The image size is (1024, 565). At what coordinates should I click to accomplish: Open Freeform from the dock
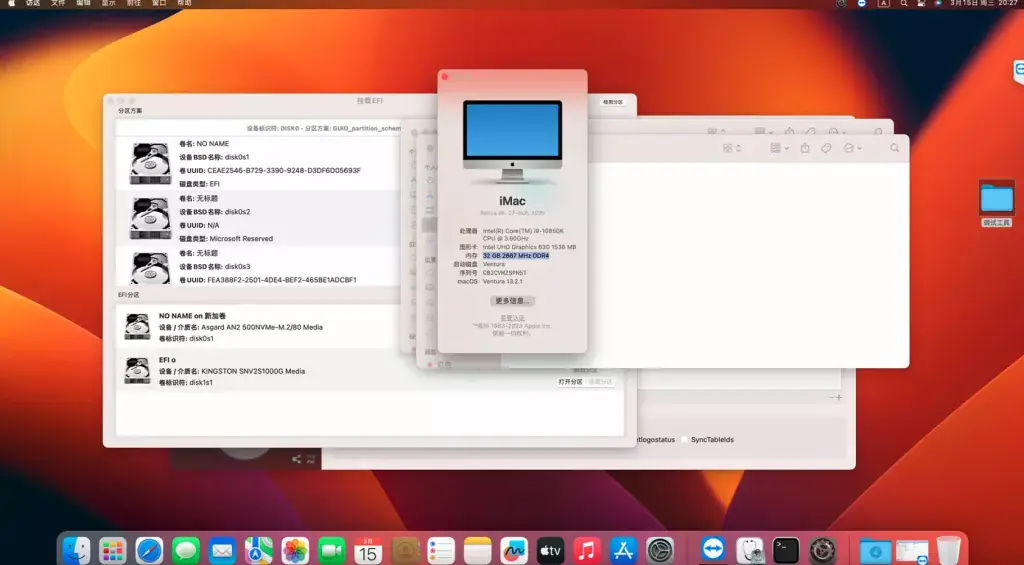514,551
